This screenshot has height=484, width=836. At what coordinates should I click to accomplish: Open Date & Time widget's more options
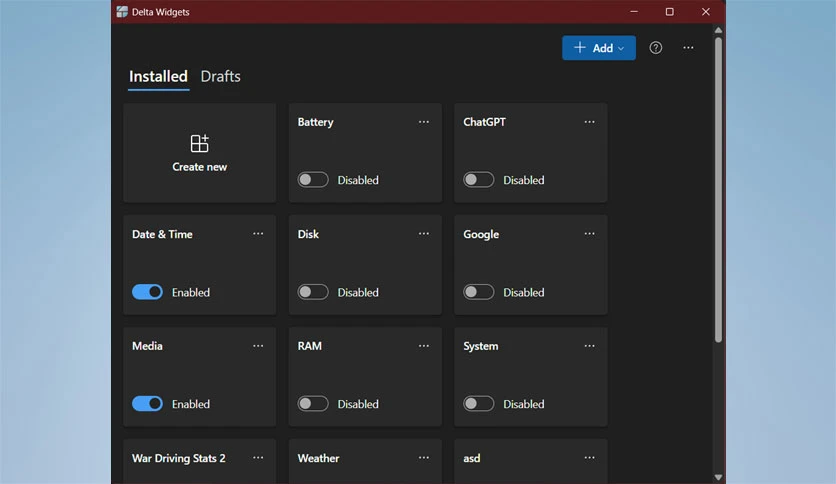coord(258,234)
